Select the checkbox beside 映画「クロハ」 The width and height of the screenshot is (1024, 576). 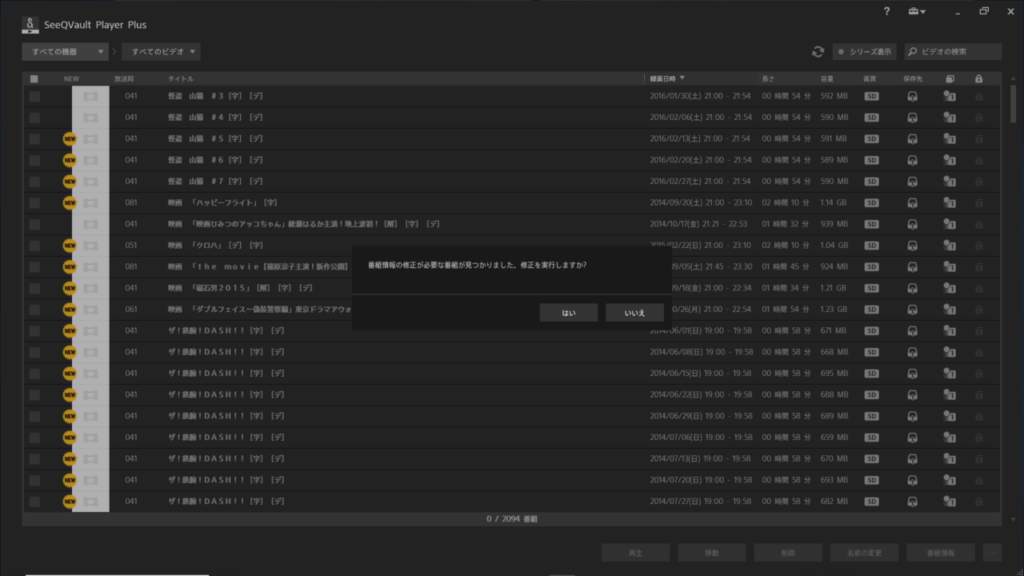click(32, 245)
